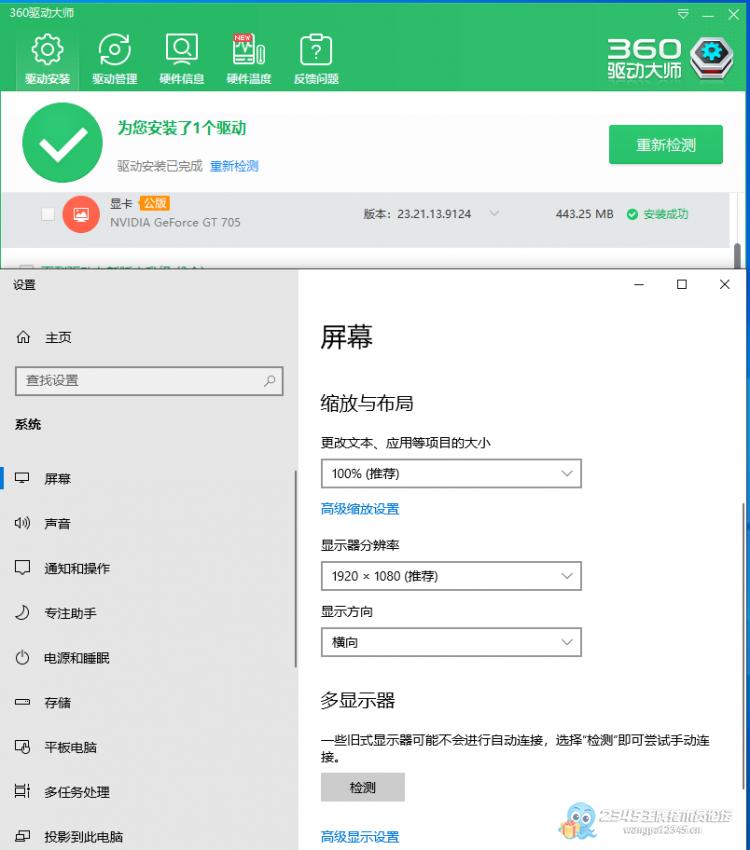Click the green 重新检测 button

coord(665,145)
